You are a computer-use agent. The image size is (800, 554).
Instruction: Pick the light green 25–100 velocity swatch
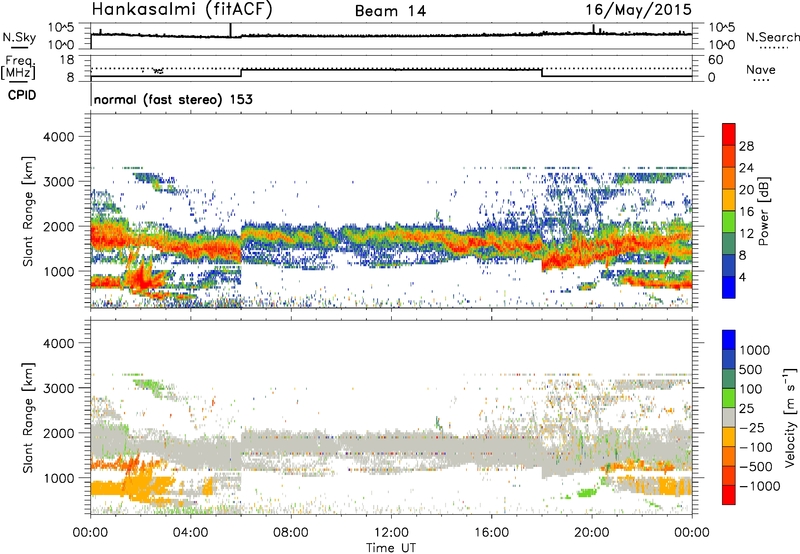point(729,398)
